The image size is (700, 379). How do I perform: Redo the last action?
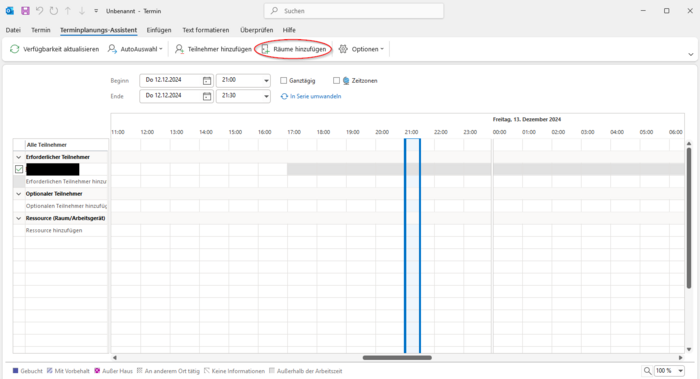pos(54,11)
